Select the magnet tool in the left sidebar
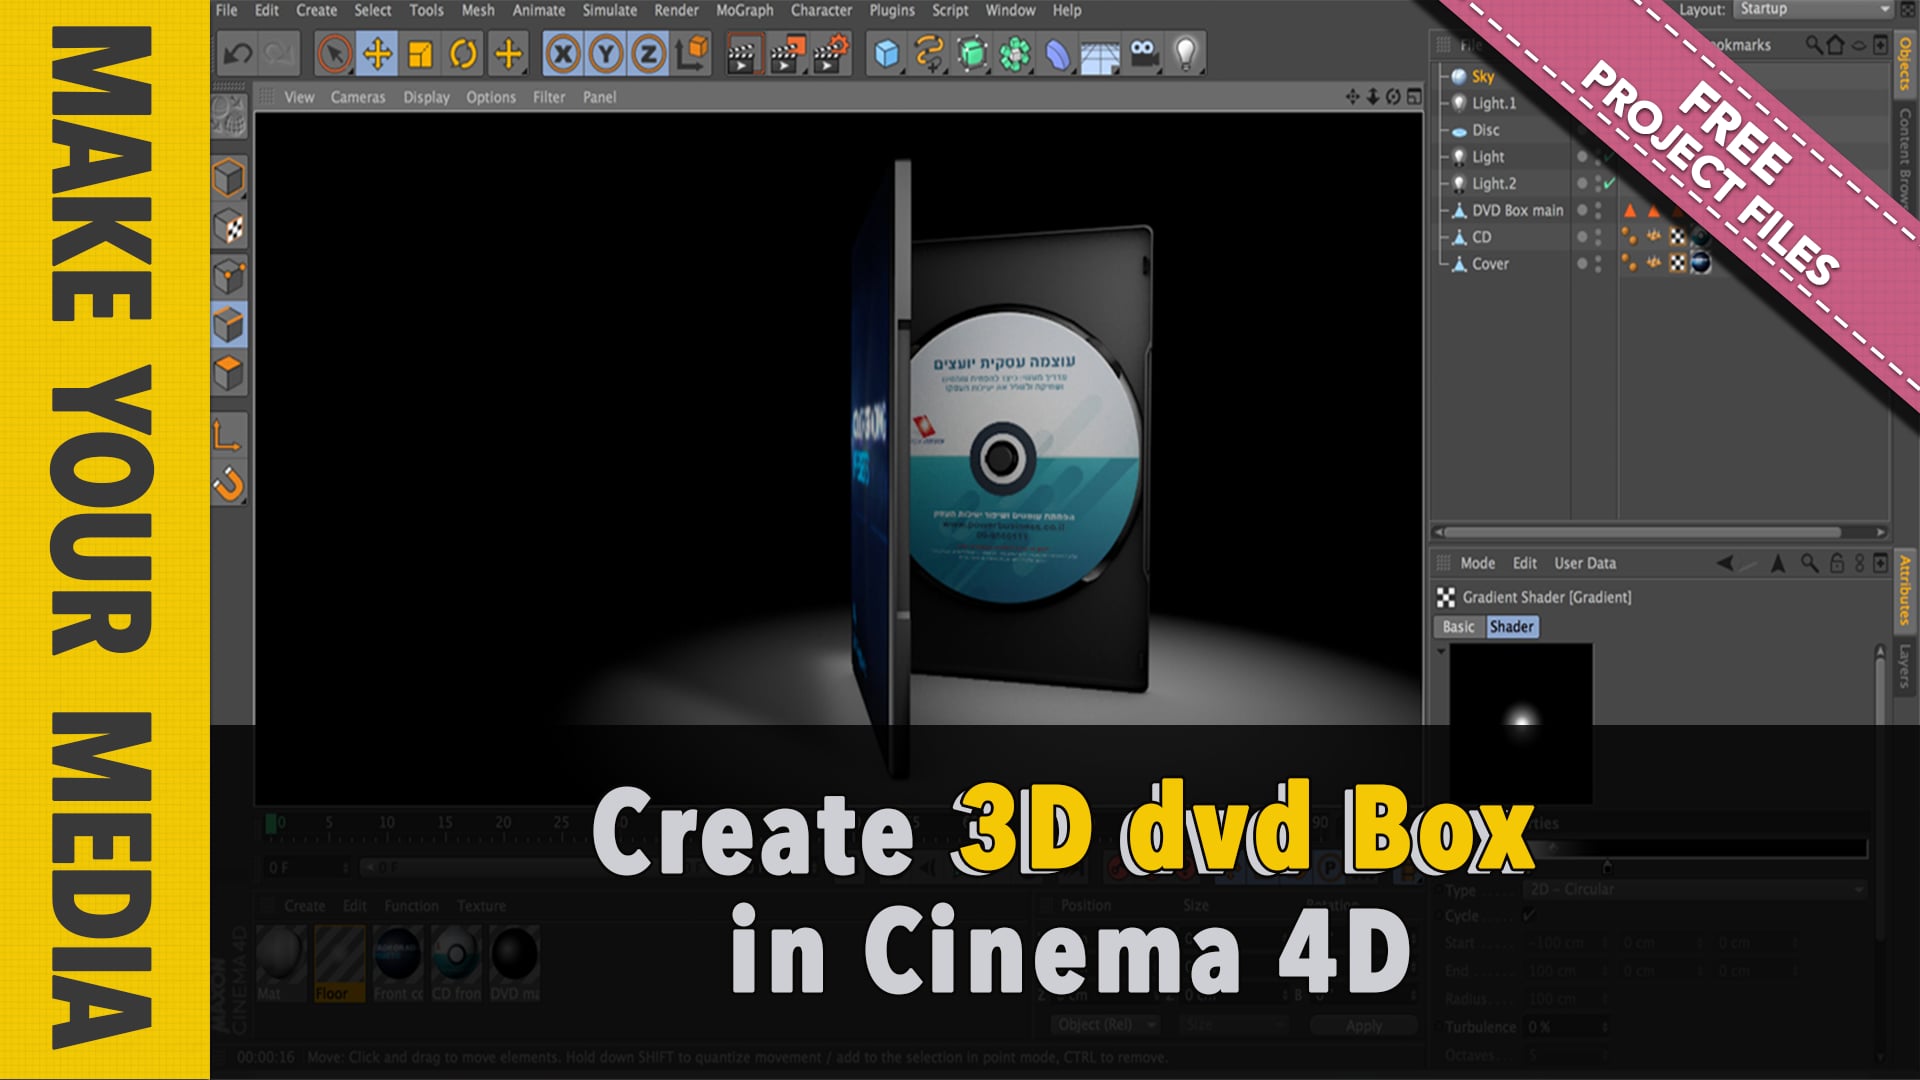This screenshot has width=1920, height=1080. point(228,483)
